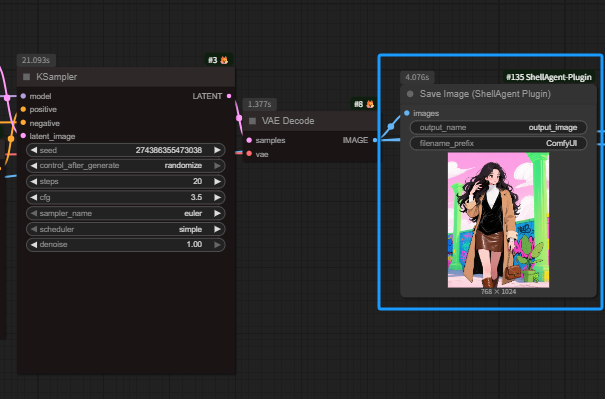Click the IMAGE output socket
Viewport: 607px width, 401px height.
pos(376,141)
